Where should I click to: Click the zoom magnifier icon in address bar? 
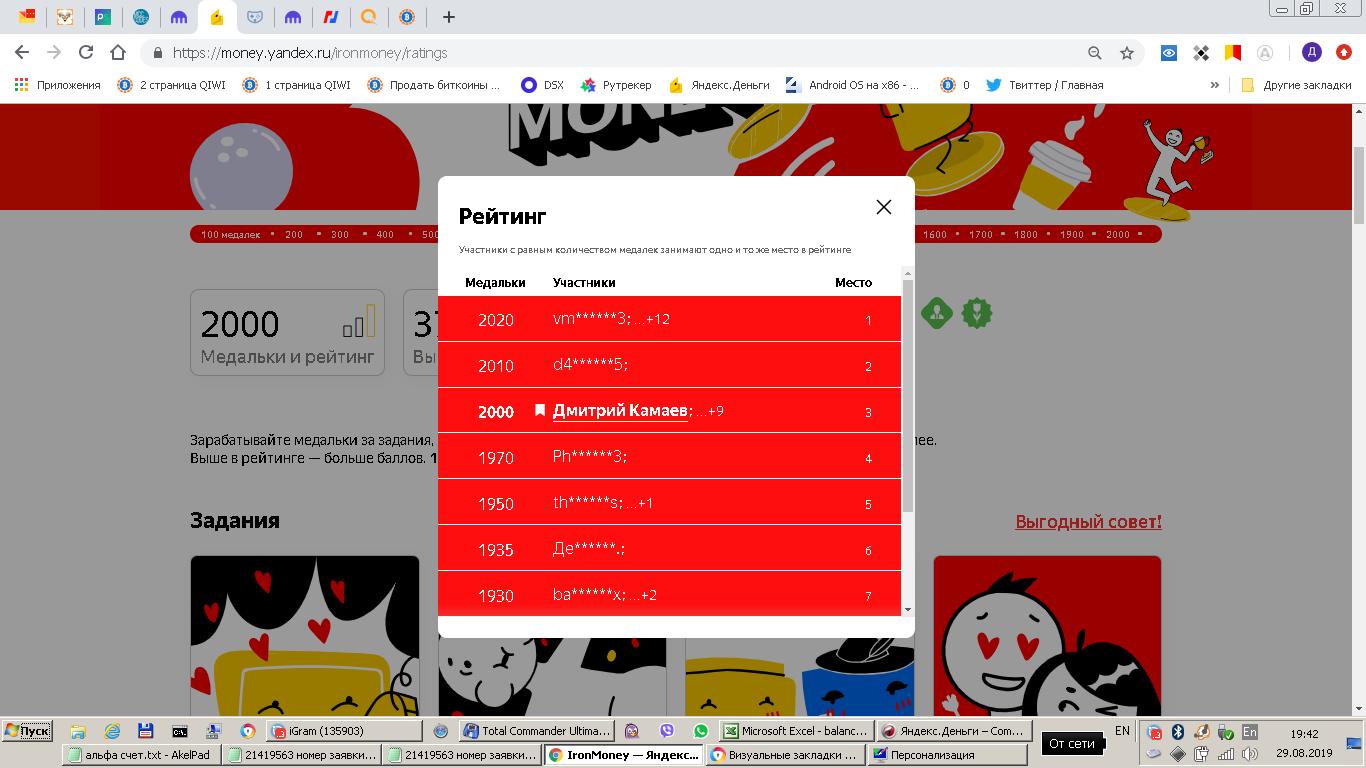tap(1095, 53)
